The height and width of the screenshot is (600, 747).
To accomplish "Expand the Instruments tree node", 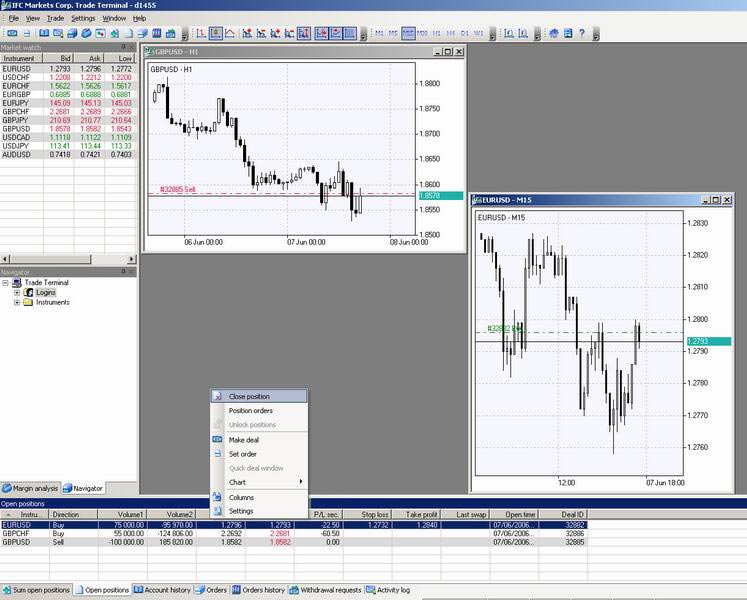I will [16, 302].
